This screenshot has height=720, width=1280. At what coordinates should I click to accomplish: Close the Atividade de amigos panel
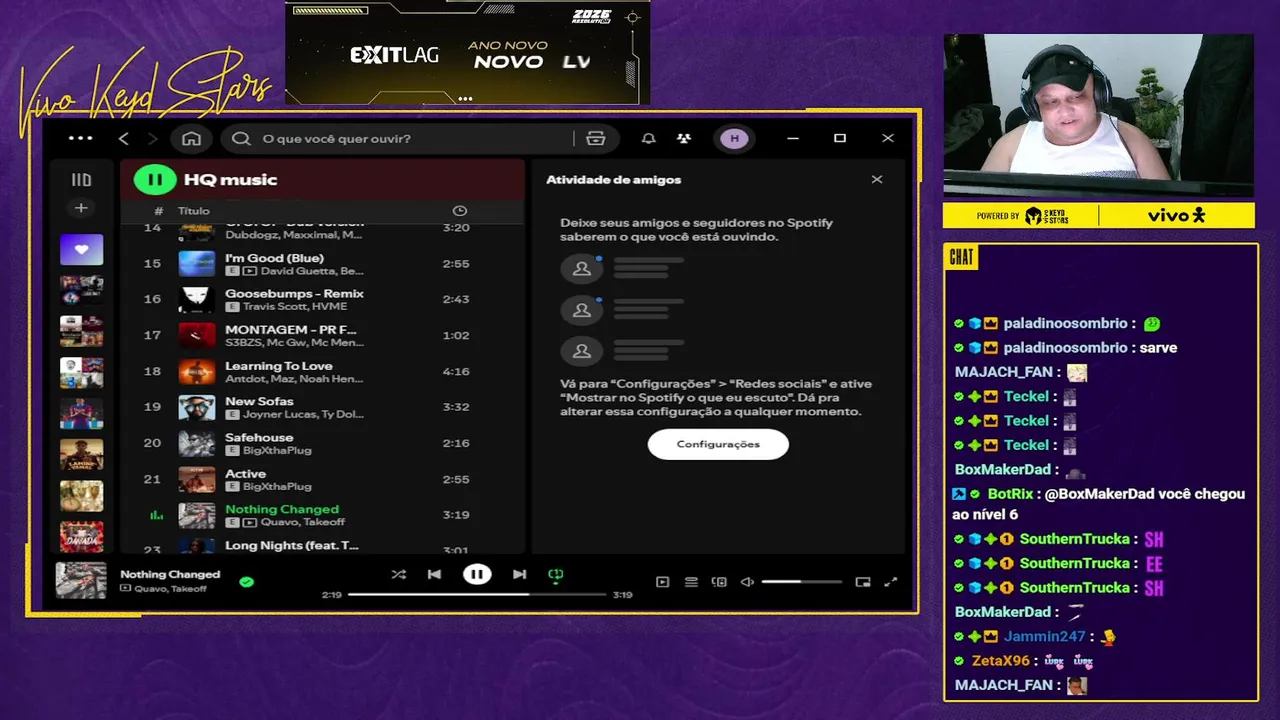click(x=877, y=180)
